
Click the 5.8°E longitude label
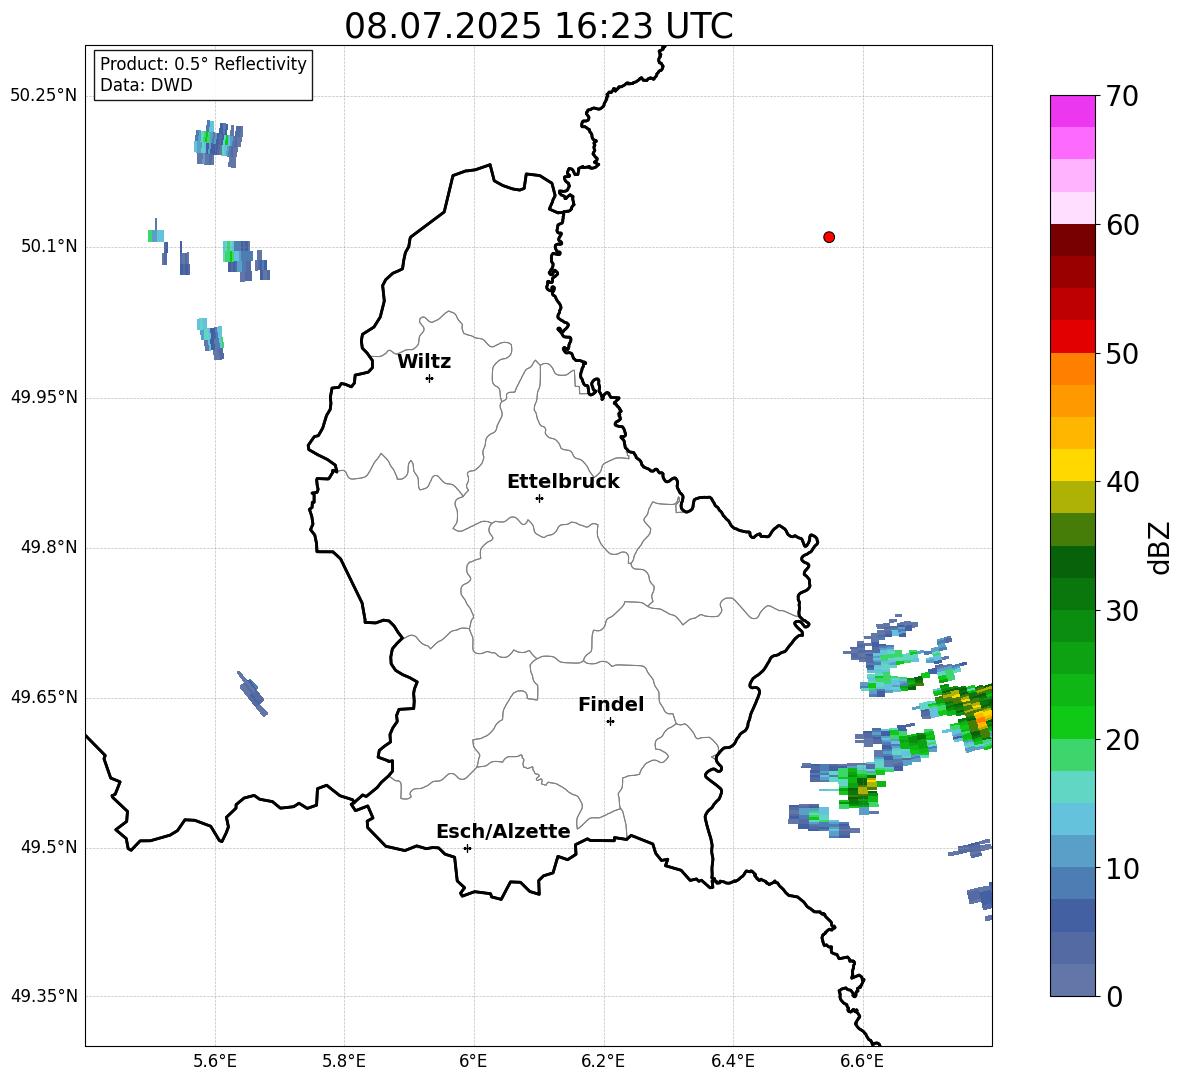[344, 1061]
